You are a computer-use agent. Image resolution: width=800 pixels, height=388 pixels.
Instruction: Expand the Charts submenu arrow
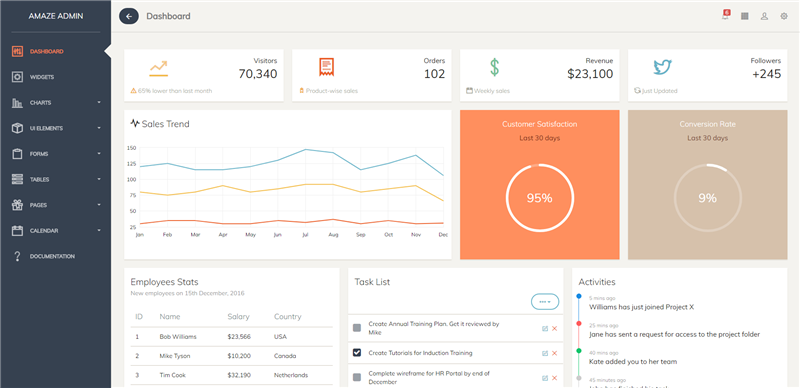point(99,103)
